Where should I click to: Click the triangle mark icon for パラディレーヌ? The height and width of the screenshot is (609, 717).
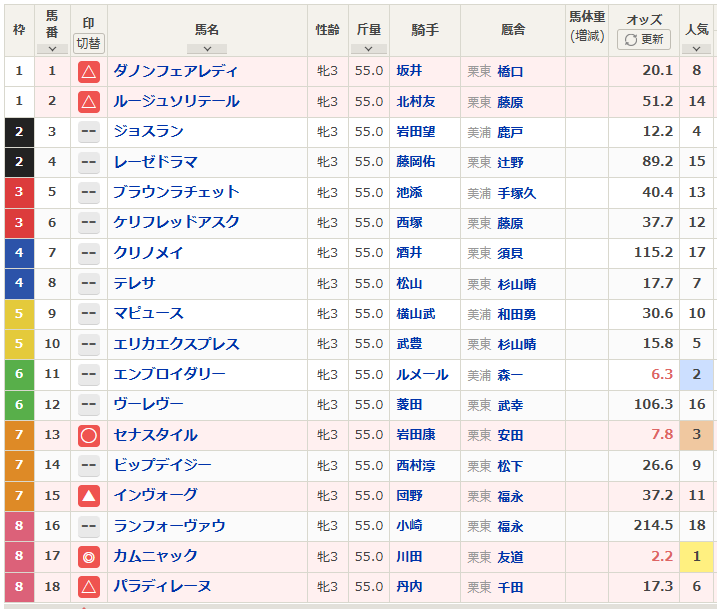tap(88, 586)
